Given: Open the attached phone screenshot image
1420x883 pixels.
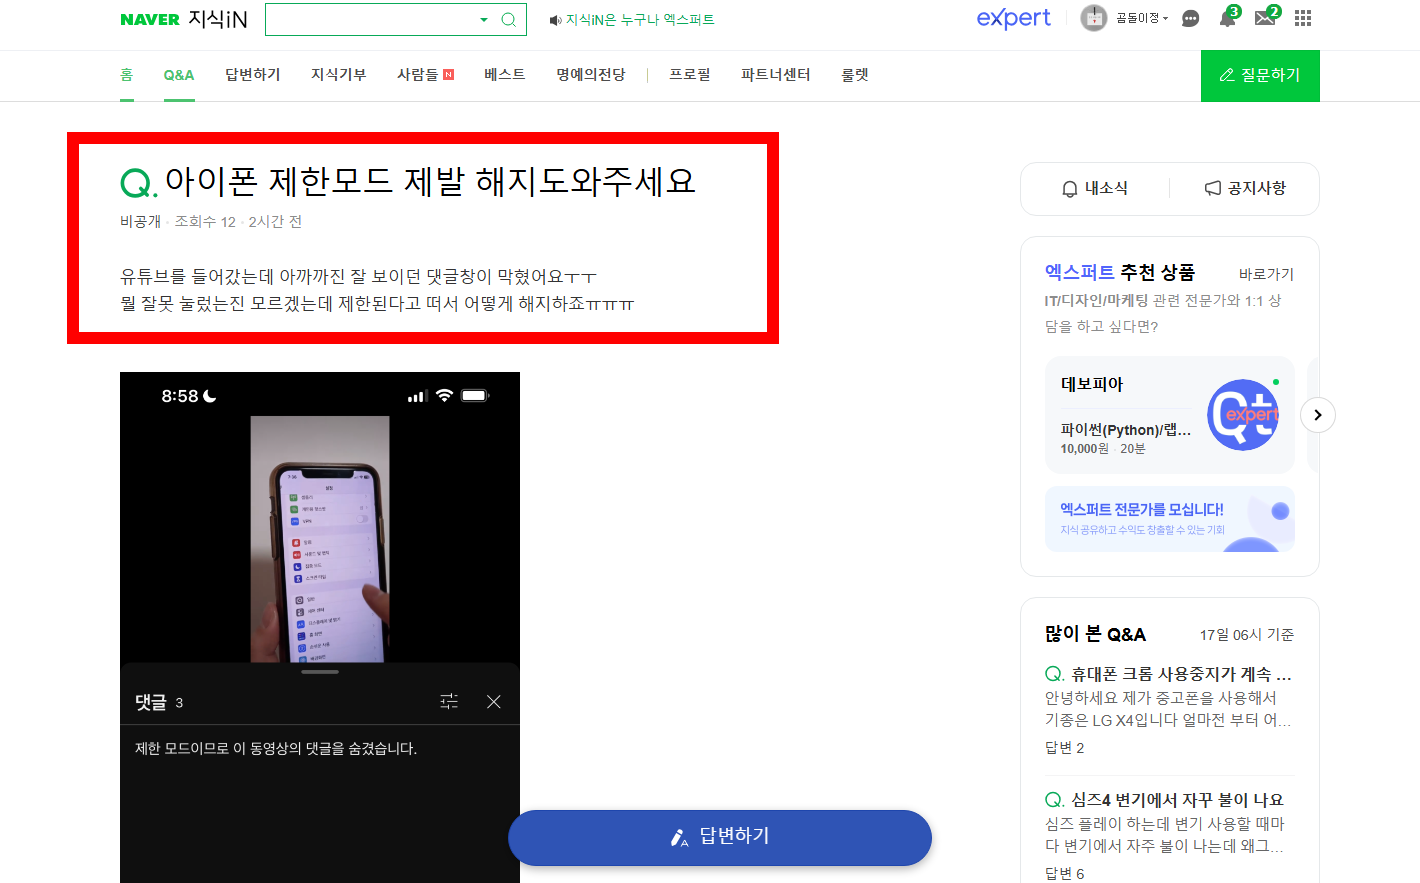Looking at the screenshot, I should coord(320,627).
